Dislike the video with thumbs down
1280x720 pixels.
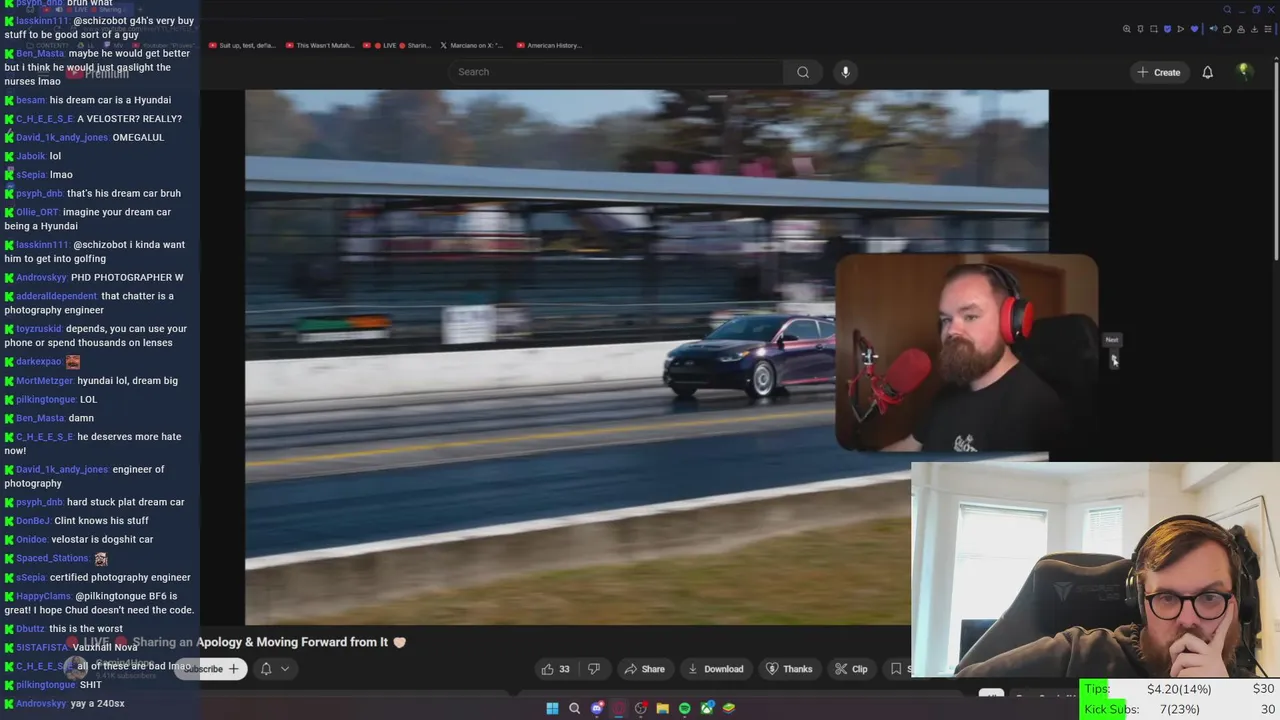(593, 669)
